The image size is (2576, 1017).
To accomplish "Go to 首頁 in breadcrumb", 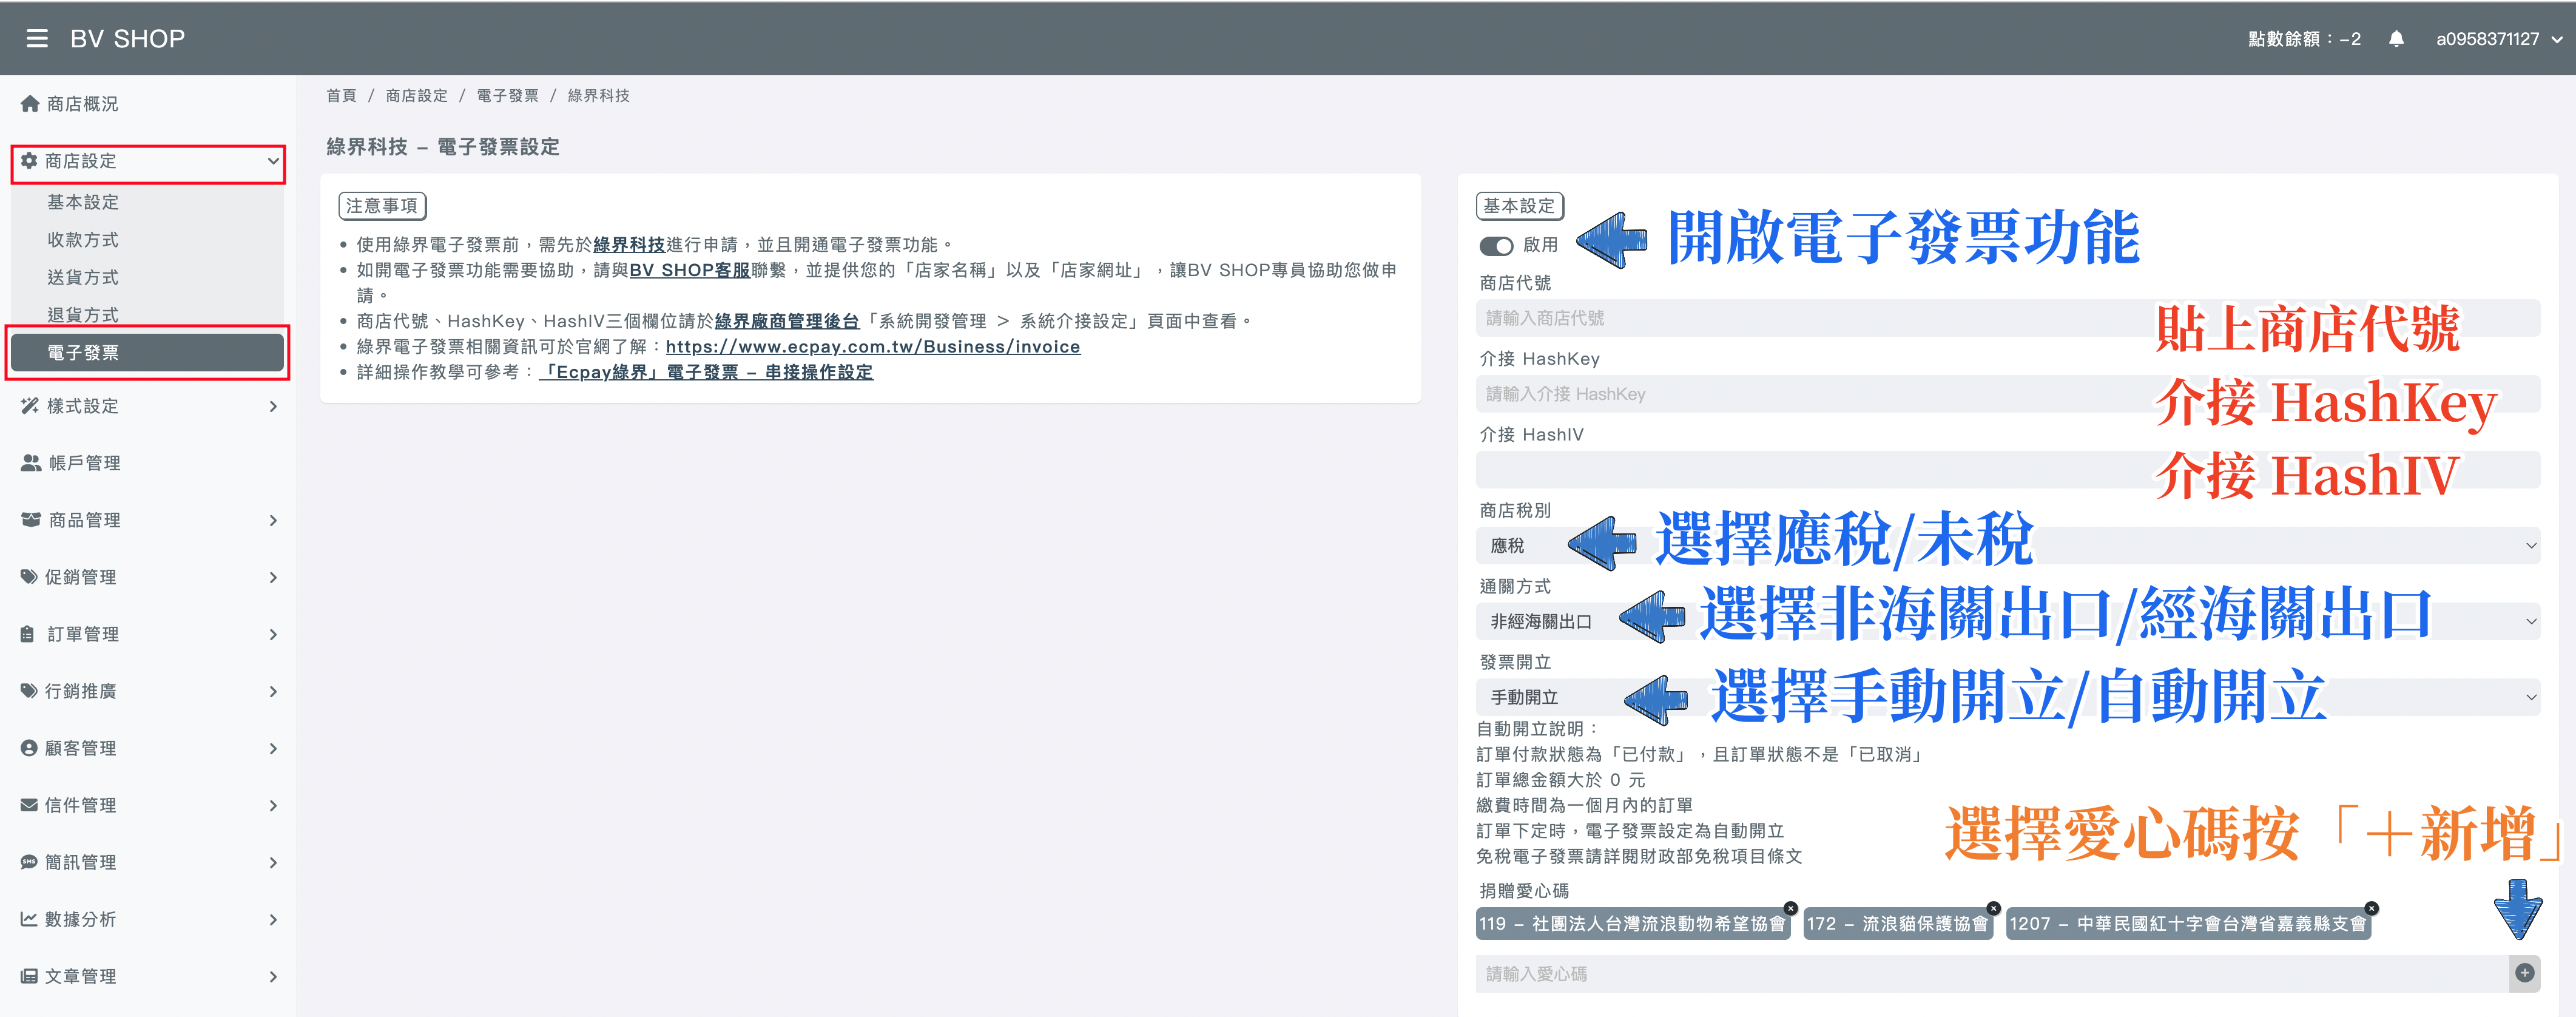I will tap(341, 96).
